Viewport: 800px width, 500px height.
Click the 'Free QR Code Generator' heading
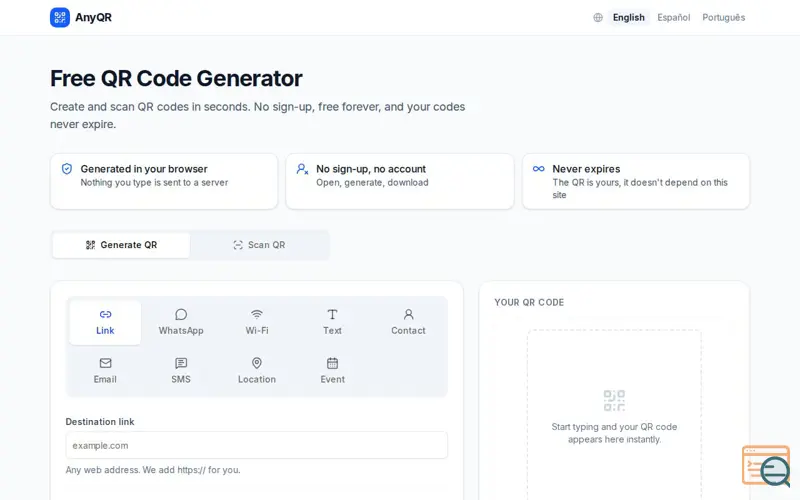[176, 79]
